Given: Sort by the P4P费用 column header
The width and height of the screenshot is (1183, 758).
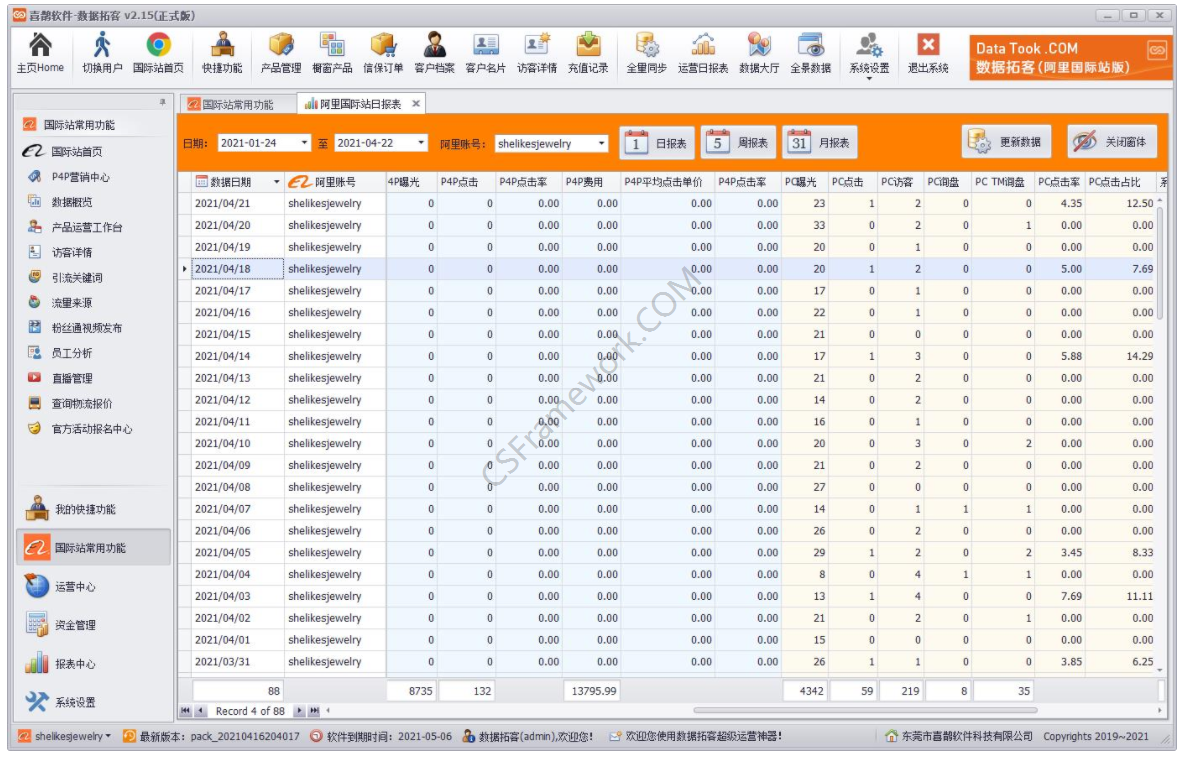Looking at the screenshot, I should [x=590, y=182].
